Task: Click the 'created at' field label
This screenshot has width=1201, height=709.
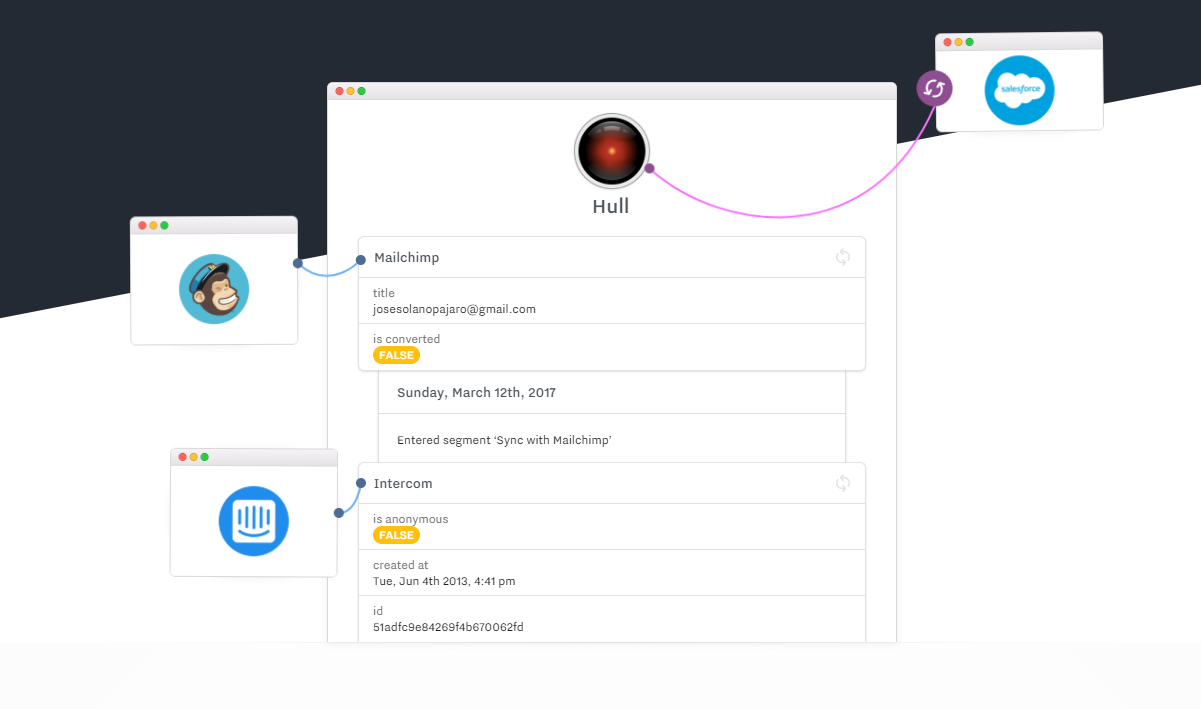Action: (x=400, y=565)
